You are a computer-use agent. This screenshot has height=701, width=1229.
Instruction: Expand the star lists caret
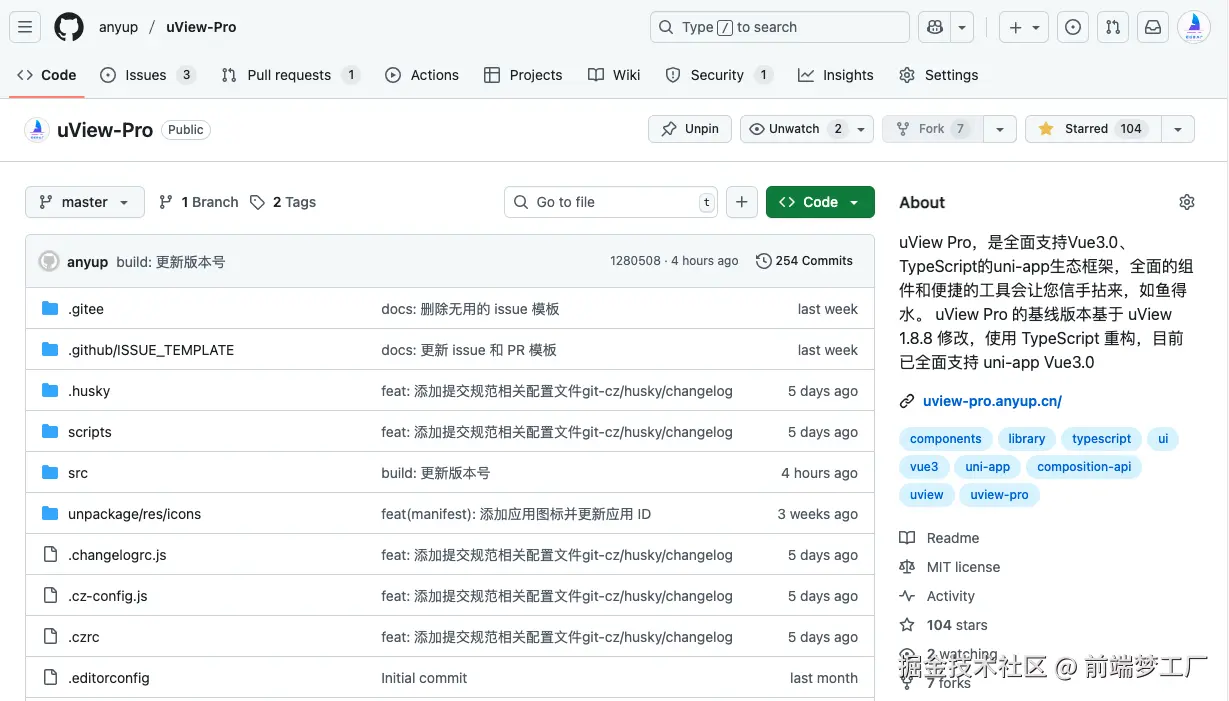(x=1178, y=129)
